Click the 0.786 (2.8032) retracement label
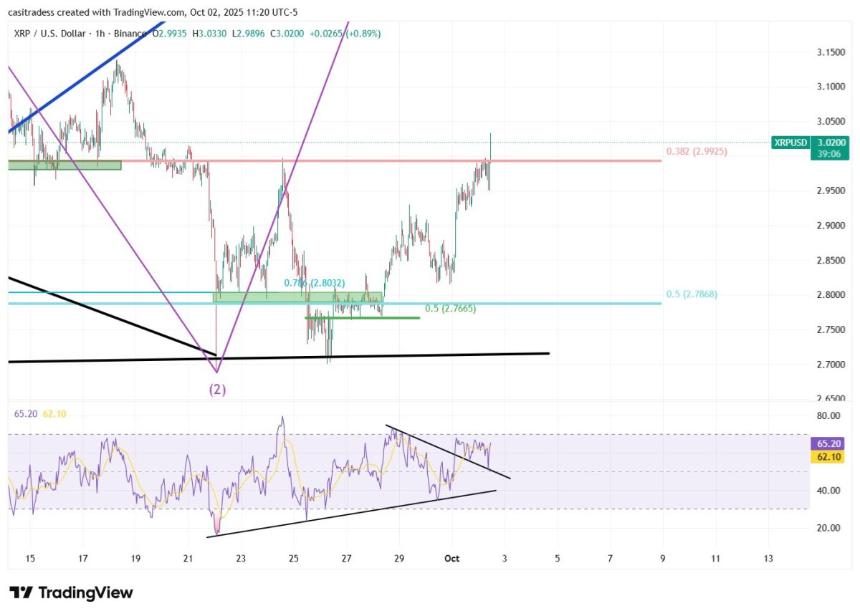Image resolution: width=860 pixels, height=616 pixels. tap(314, 283)
